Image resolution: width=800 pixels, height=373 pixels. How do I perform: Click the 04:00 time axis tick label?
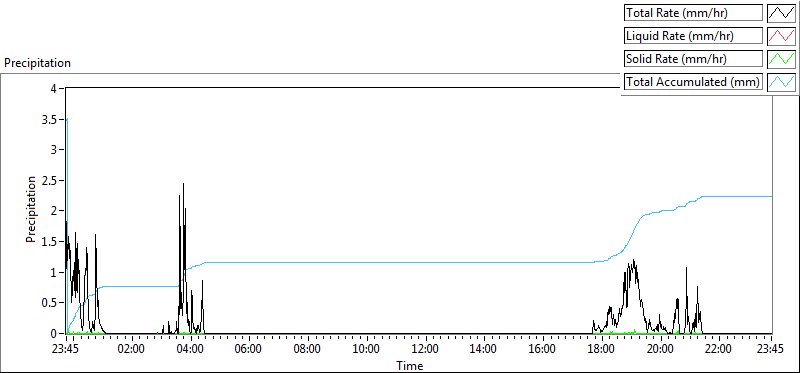click(x=191, y=350)
